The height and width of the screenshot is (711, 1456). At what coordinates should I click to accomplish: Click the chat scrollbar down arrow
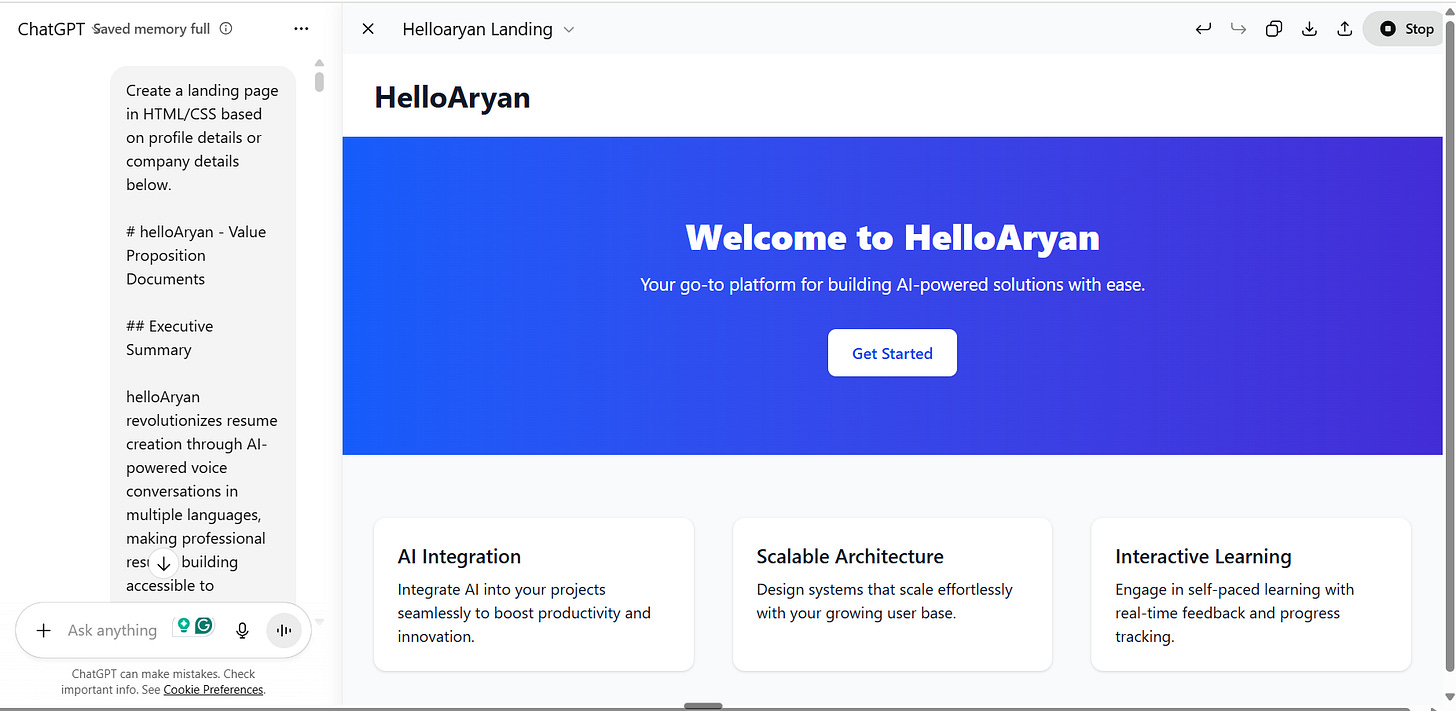tap(319, 621)
